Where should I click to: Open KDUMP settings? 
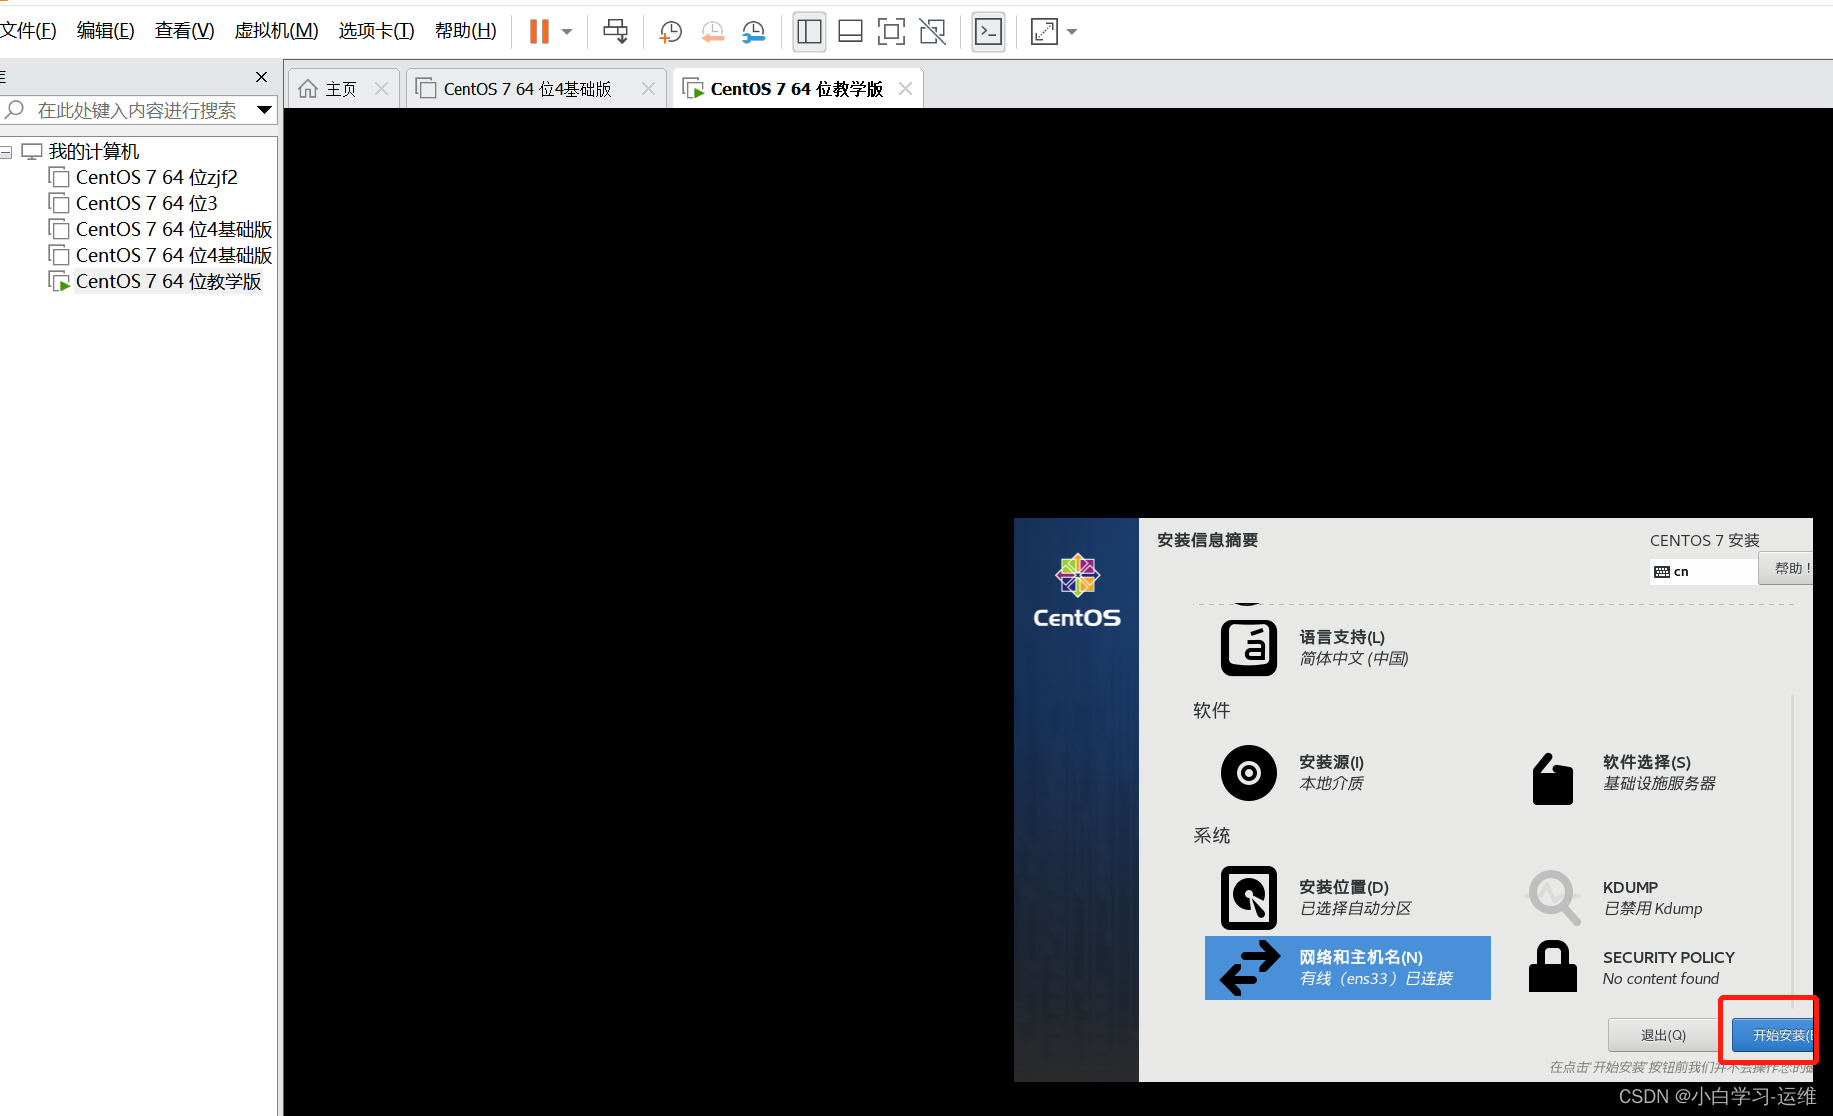pyautogui.click(x=1652, y=898)
